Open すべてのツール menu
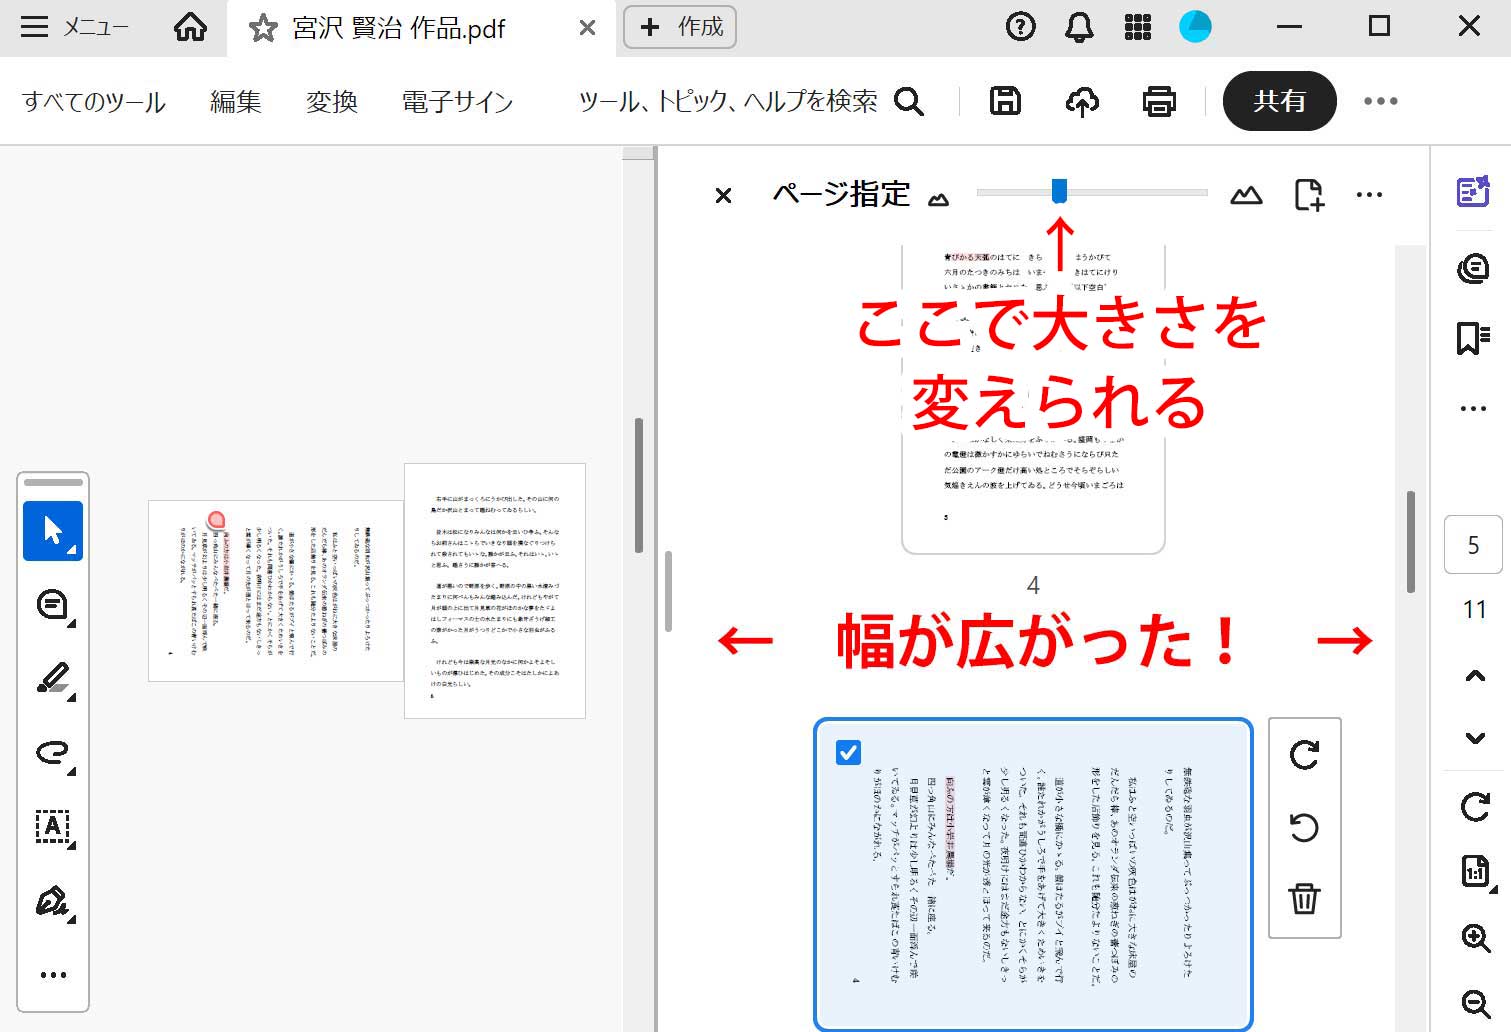 (x=94, y=101)
